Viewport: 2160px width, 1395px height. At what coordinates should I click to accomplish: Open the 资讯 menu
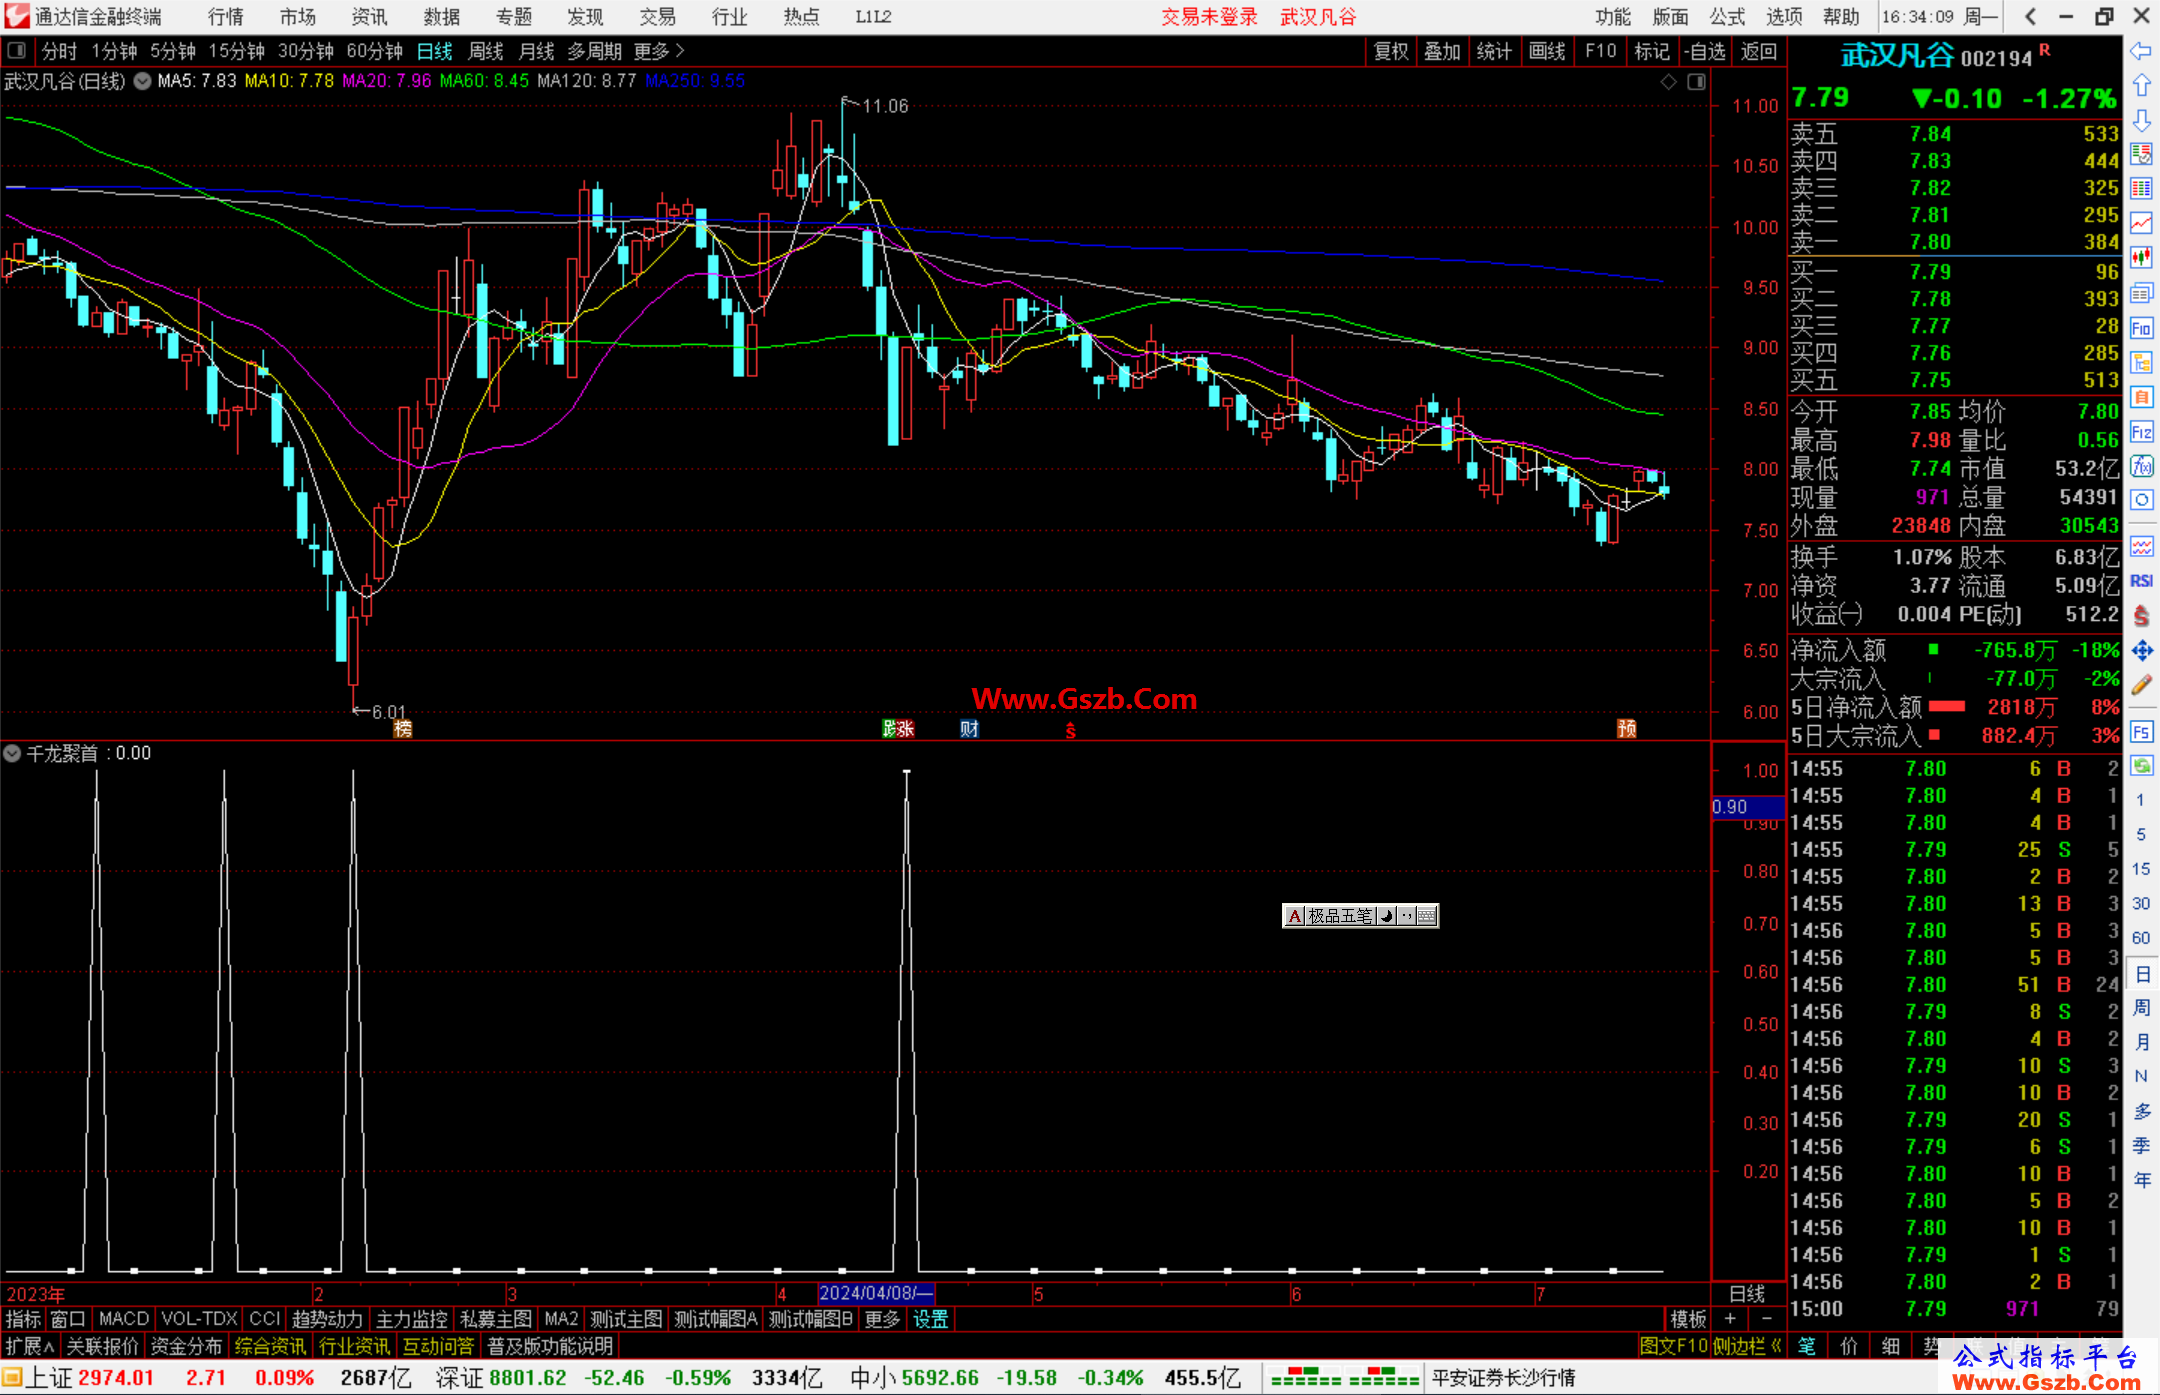coord(370,17)
